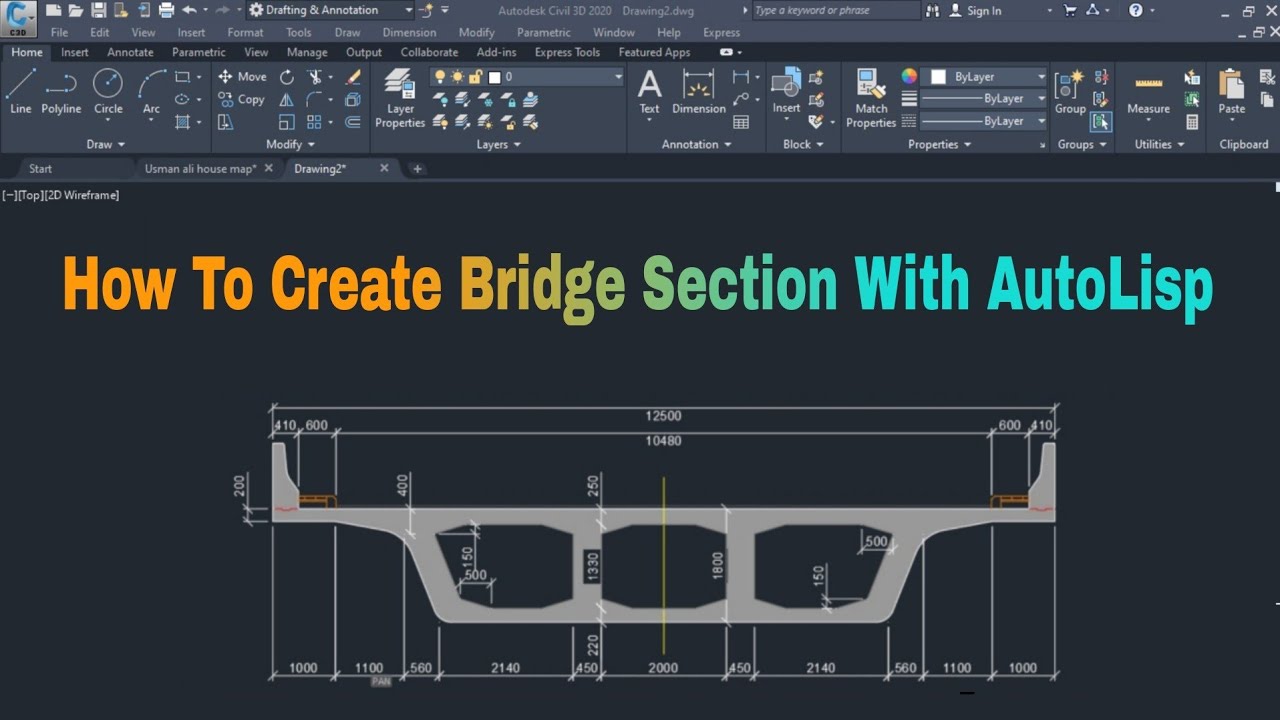Open the linetype ByLayer dropdown
Image resolution: width=1280 pixels, height=720 pixels.
pyautogui.click(x=983, y=121)
